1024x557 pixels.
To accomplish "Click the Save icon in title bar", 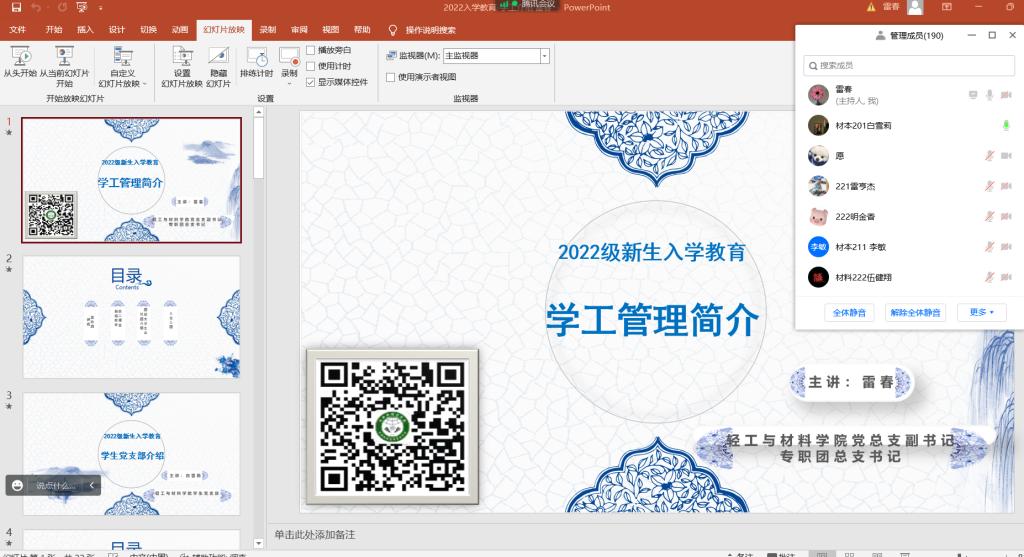I will 16,8.
